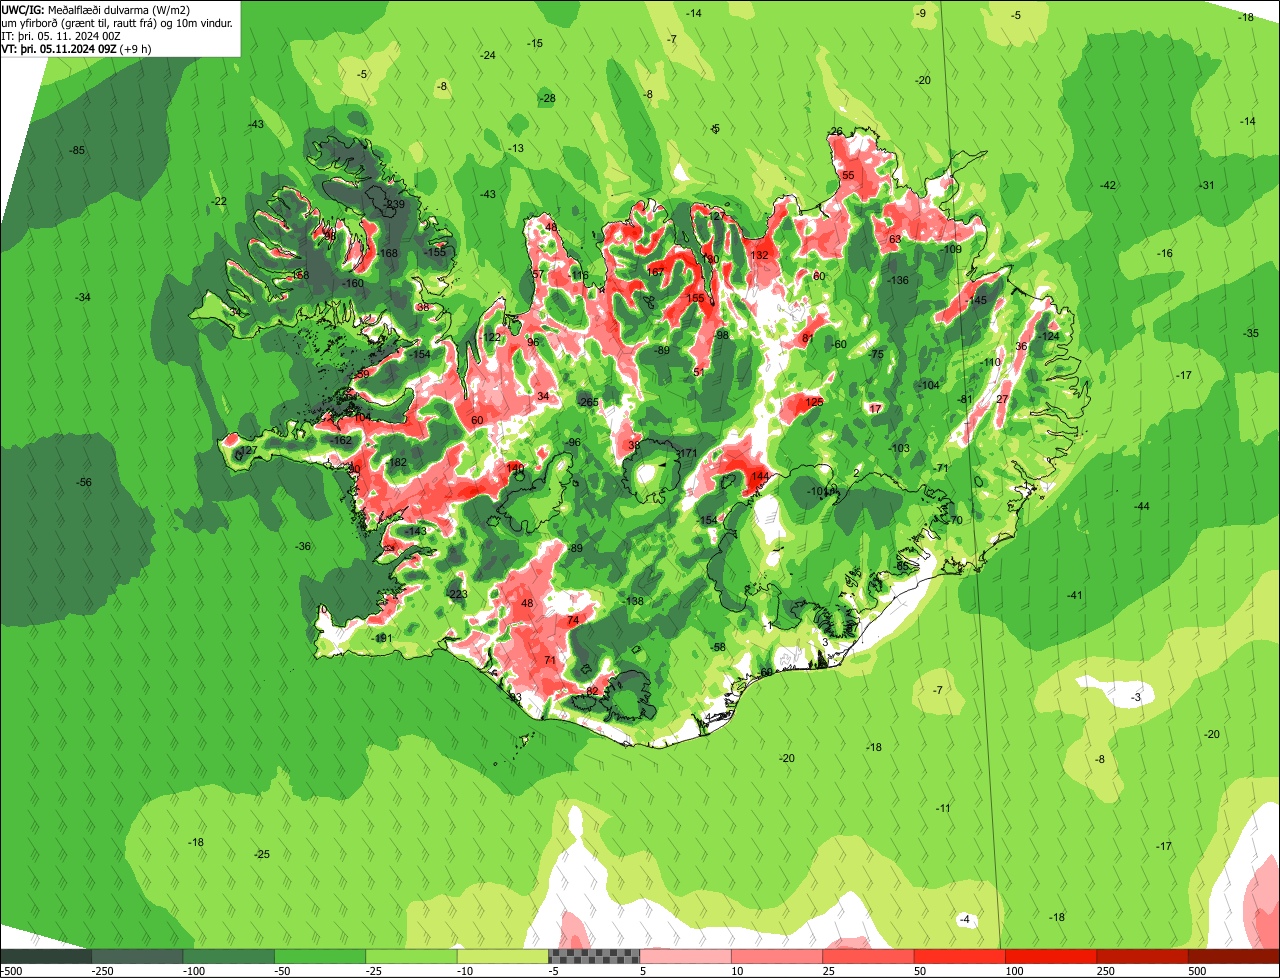The width and height of the screenshot is (1280, 978).
Task: Click the "IT: þri. 05. 11. 2024 00Z" line
Action: pos(62,35)
